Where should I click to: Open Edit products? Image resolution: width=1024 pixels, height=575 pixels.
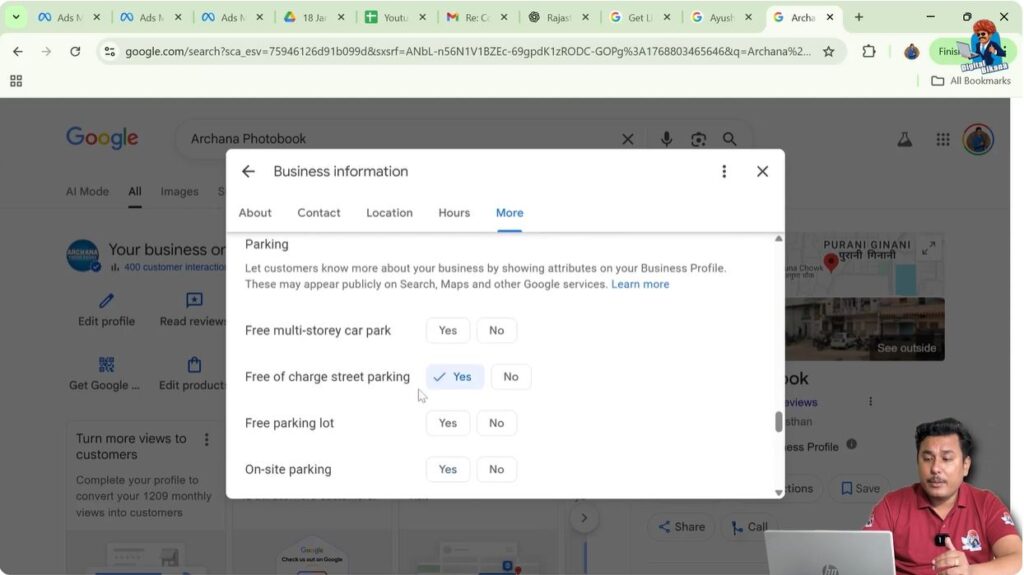coord(193,374)
